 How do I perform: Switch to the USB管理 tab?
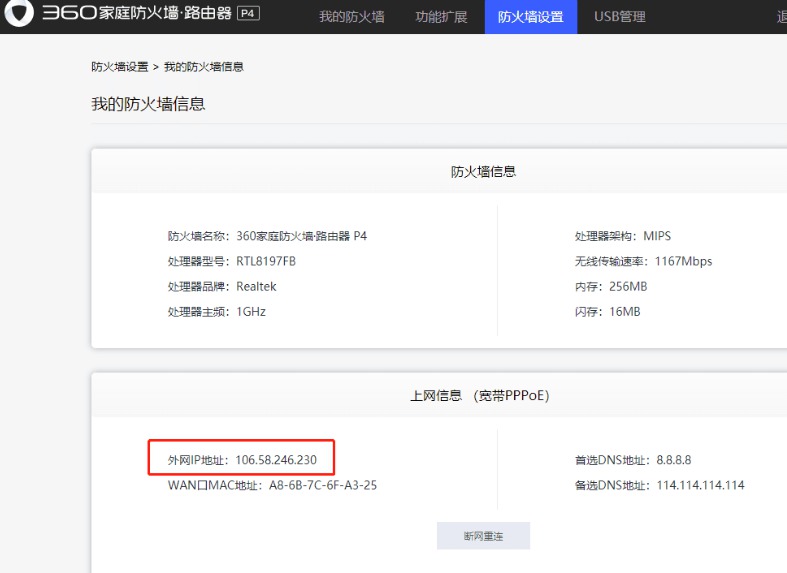pos(620,17)
